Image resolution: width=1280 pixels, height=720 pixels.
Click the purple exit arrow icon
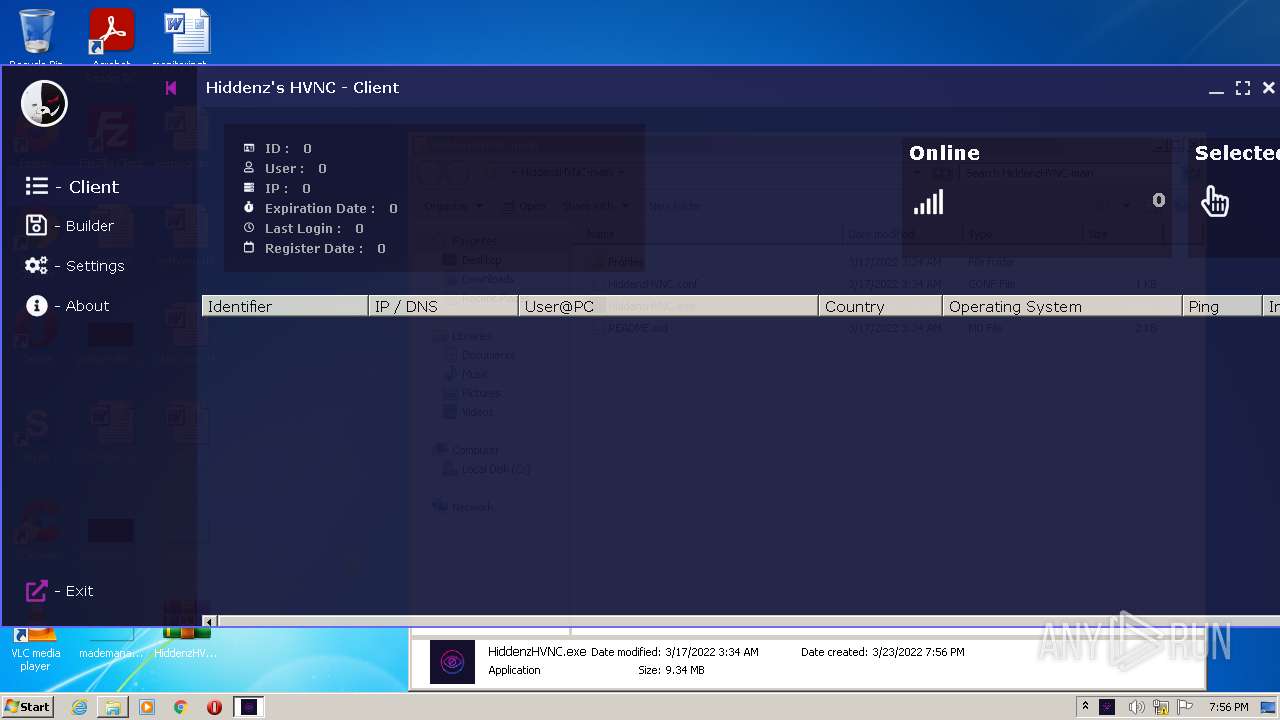36,591
